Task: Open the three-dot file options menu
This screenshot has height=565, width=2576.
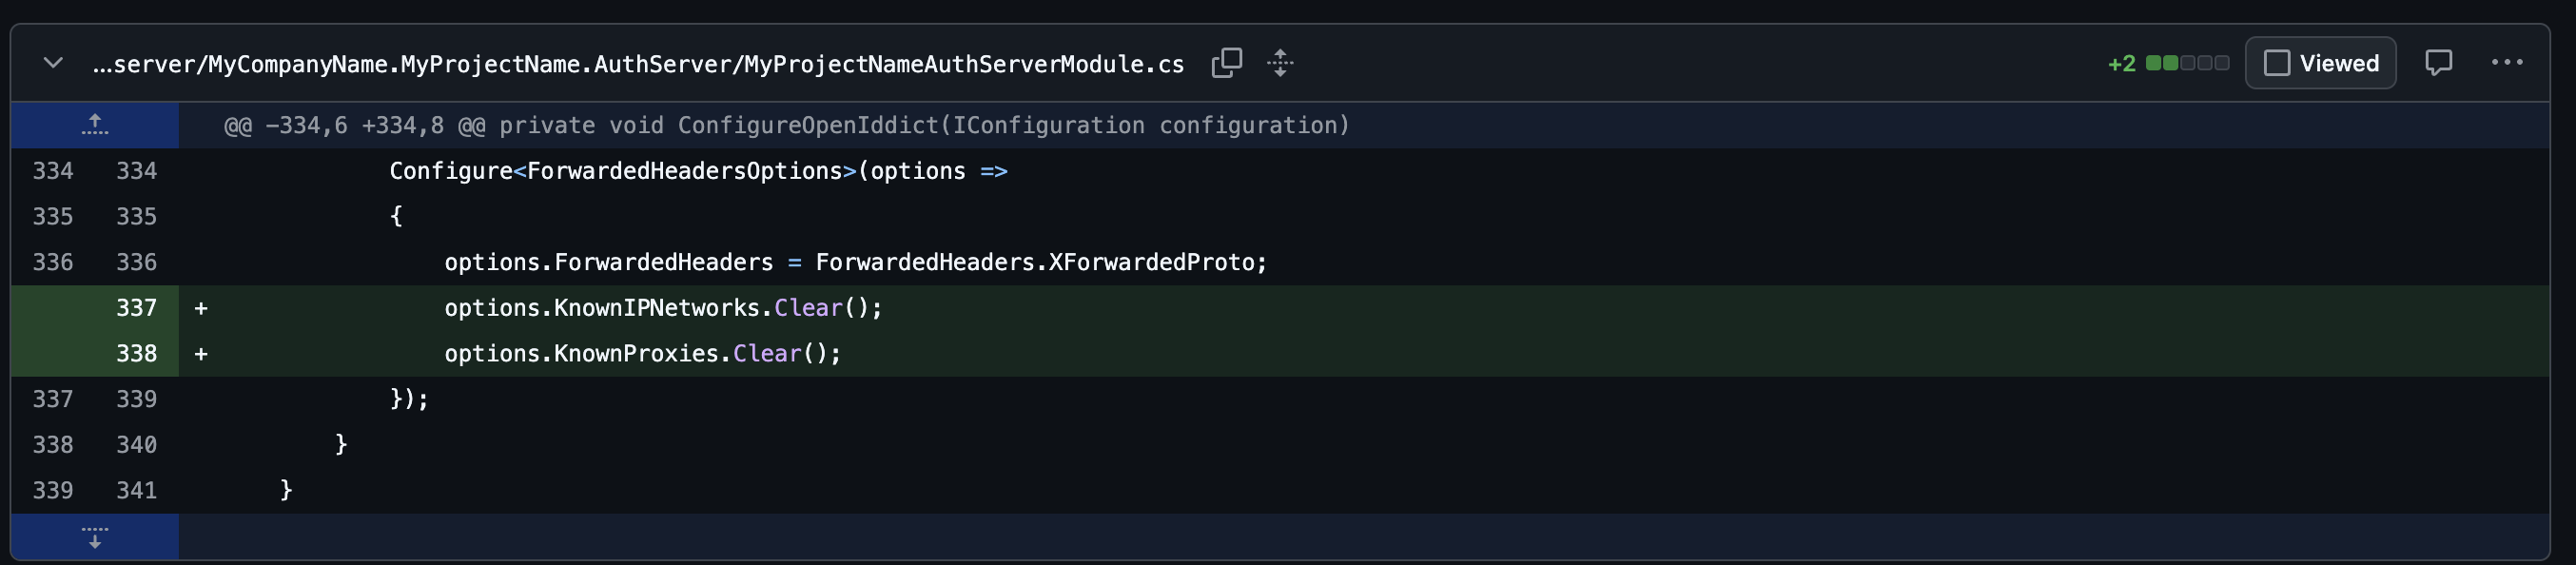Action: pyautogui.click(x=2507, y=63)
